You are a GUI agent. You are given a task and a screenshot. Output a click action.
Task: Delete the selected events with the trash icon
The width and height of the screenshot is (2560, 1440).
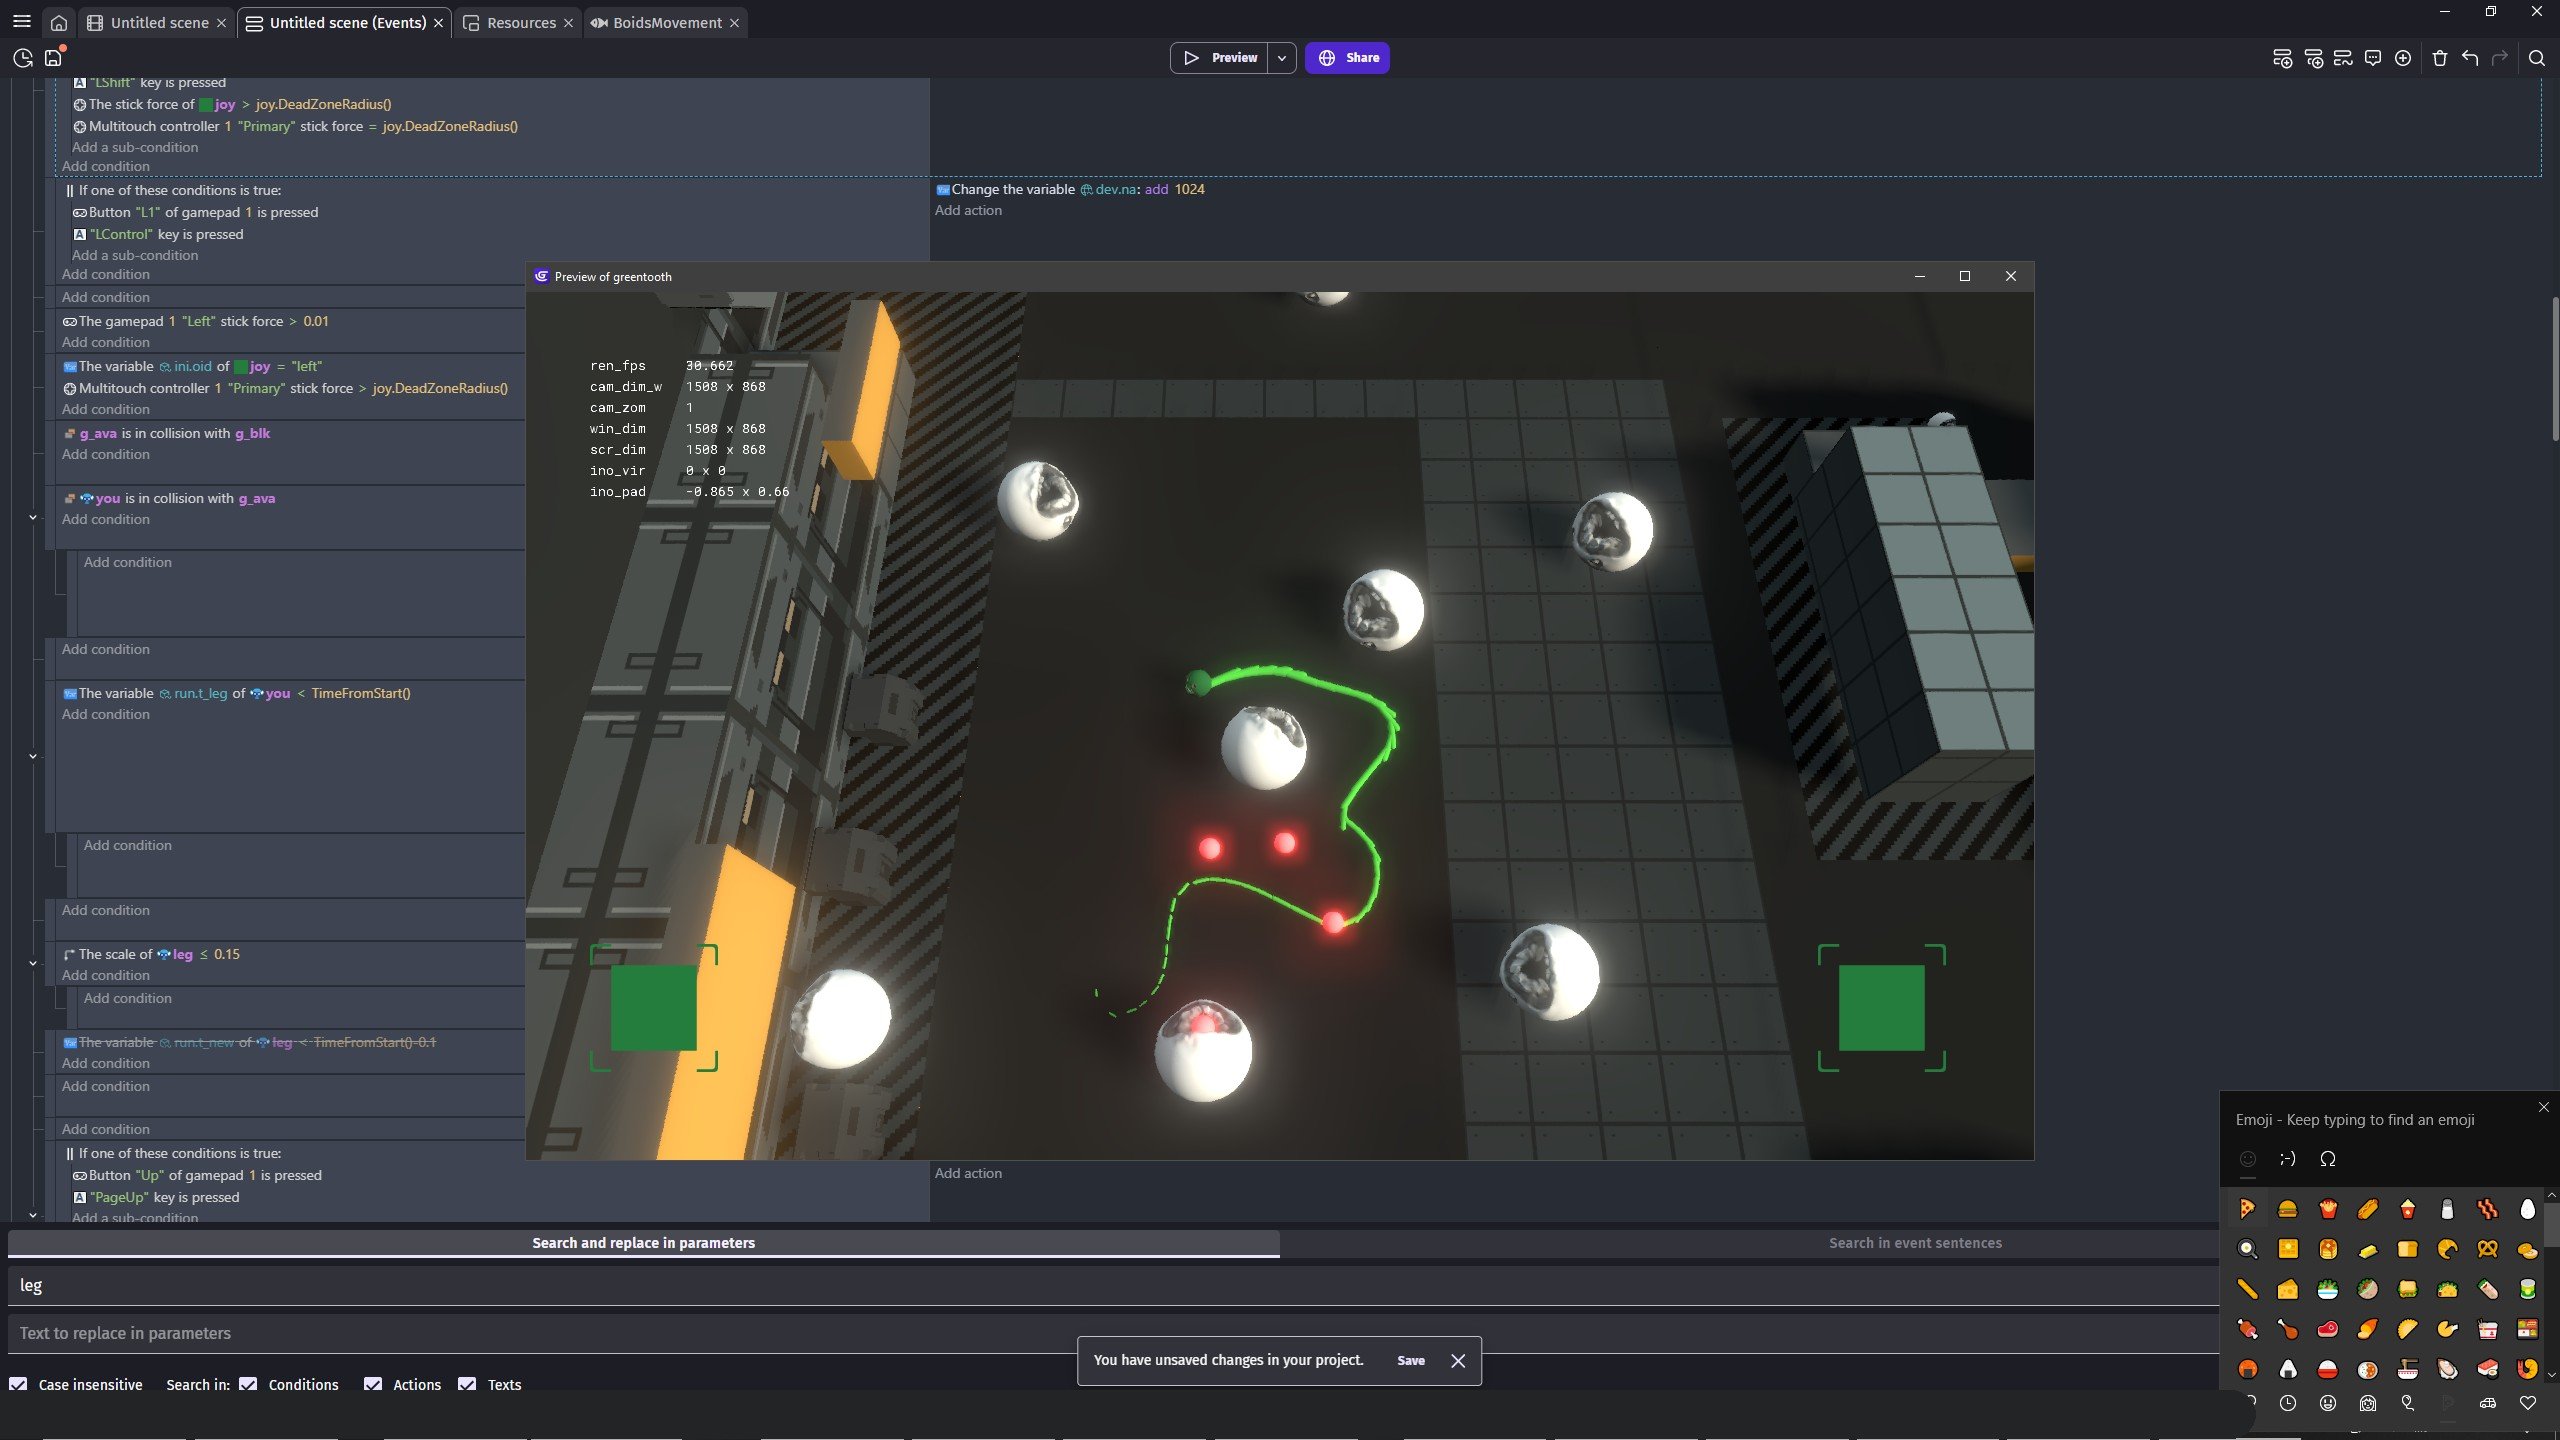pos(2440,58)
